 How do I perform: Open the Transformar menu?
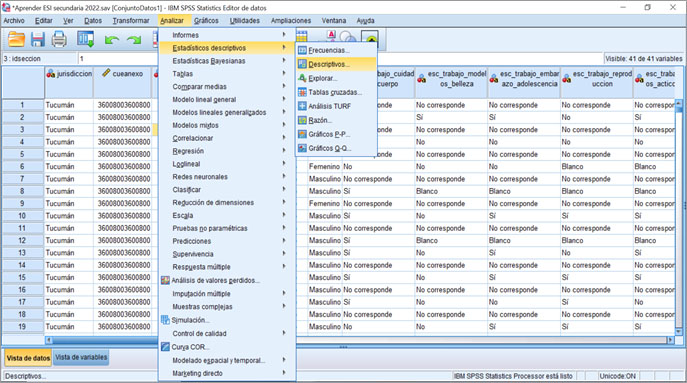[x=131, y=21]
